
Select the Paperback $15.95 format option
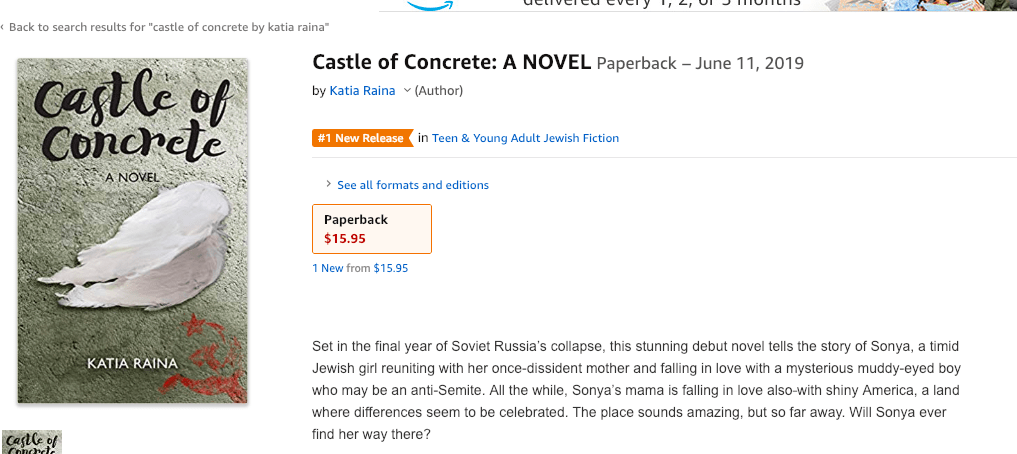click(372, 229)
